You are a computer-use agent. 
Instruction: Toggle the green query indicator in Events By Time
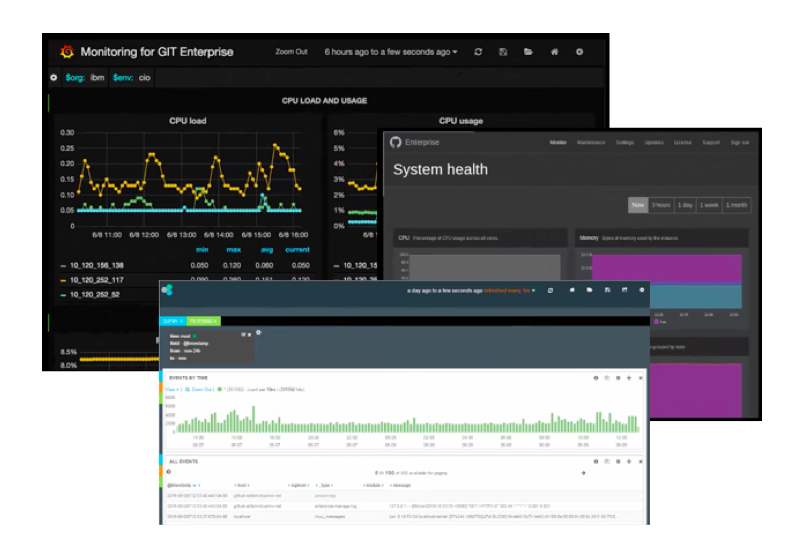pyautogui.click(x=220, y=390)
